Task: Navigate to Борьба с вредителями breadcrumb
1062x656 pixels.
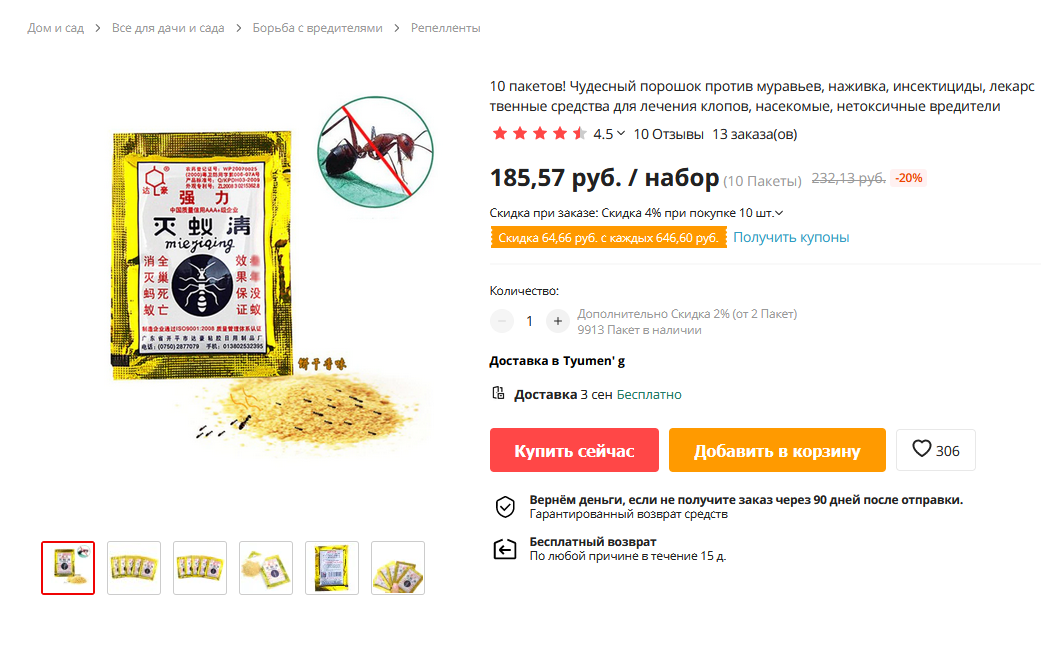Action: coord(318,28)
